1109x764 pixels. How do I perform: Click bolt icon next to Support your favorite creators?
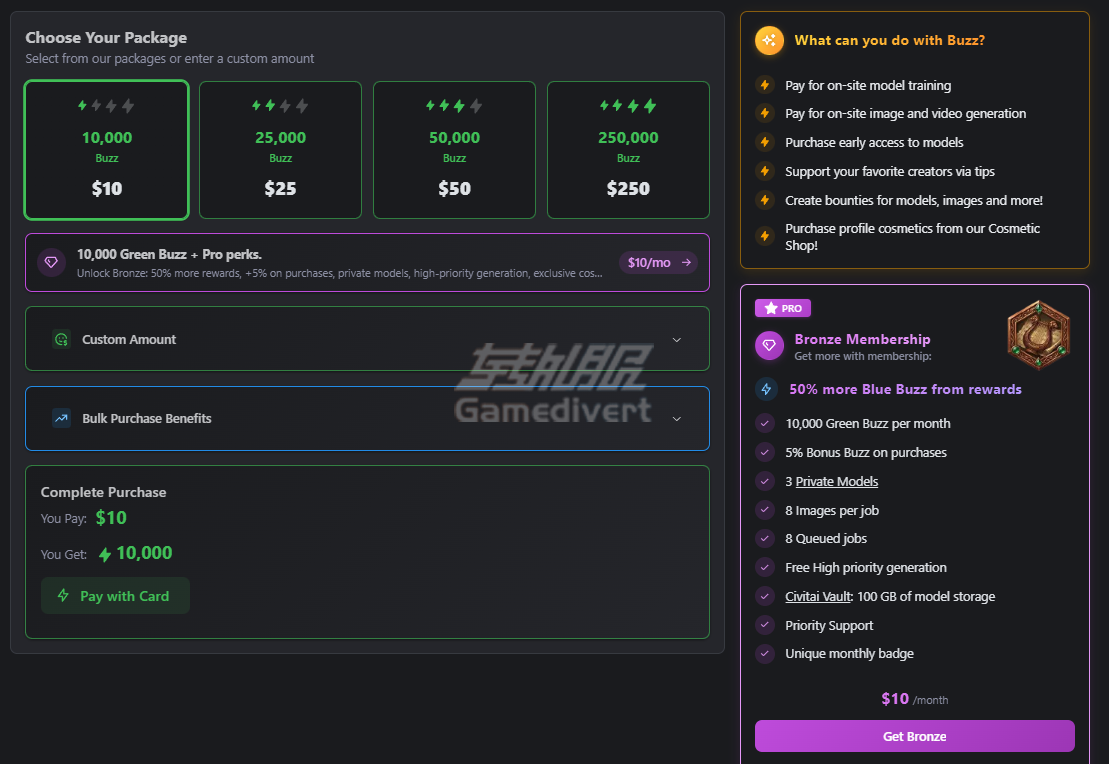point(765,171)
